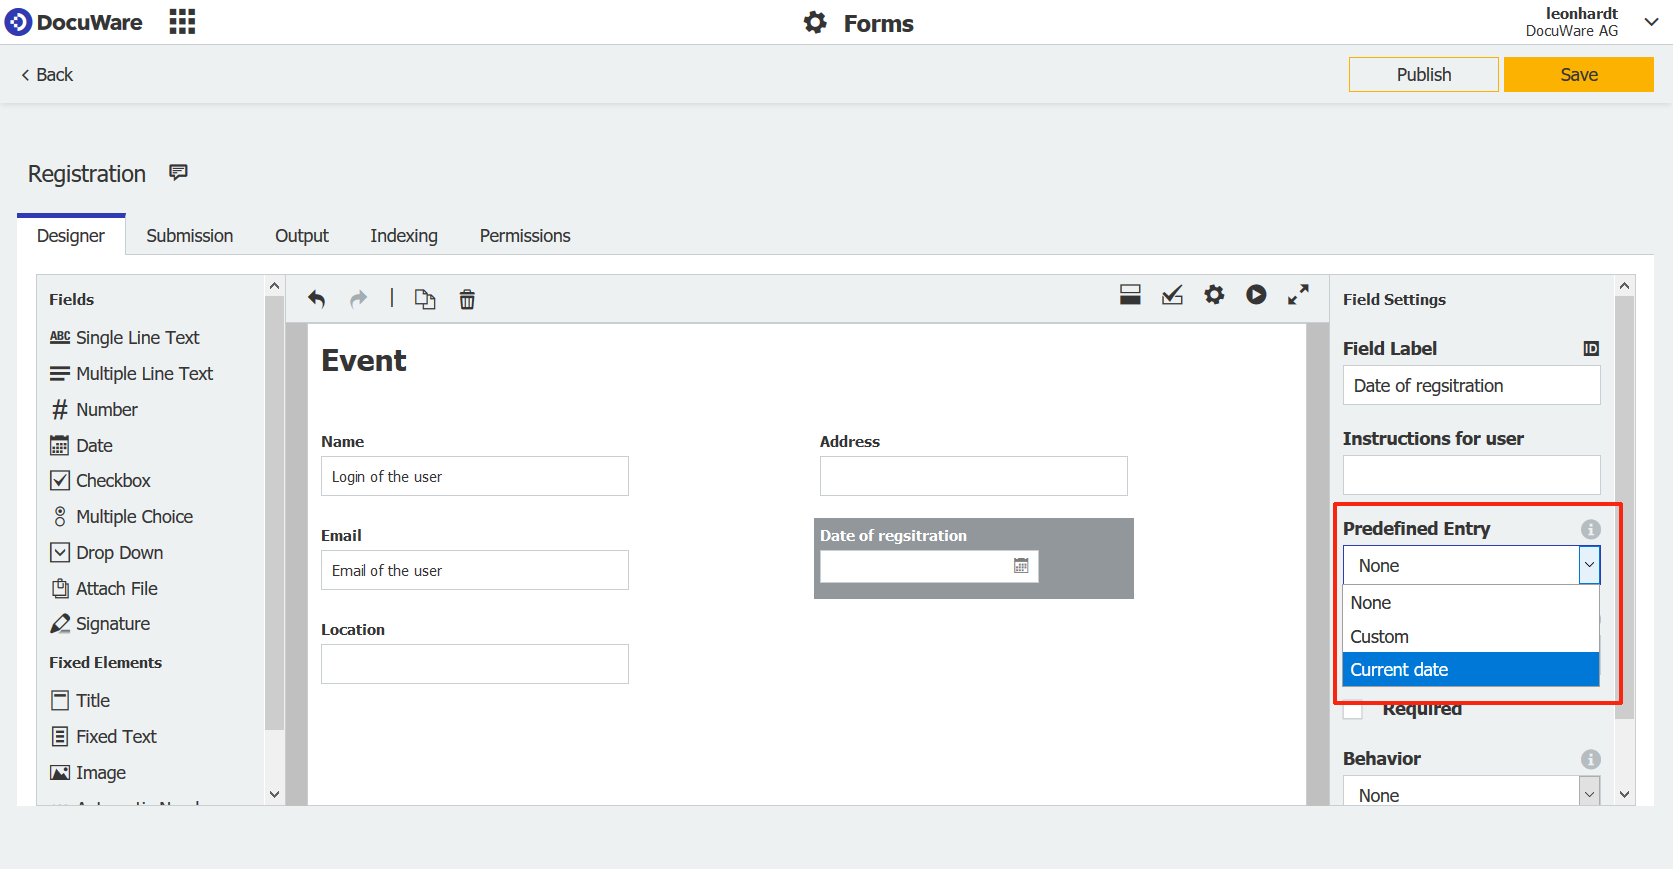The width and height of the screenshot is (1673, 869).
Task: Open the DocuWare apps grid menu
Action: point(182,22)
